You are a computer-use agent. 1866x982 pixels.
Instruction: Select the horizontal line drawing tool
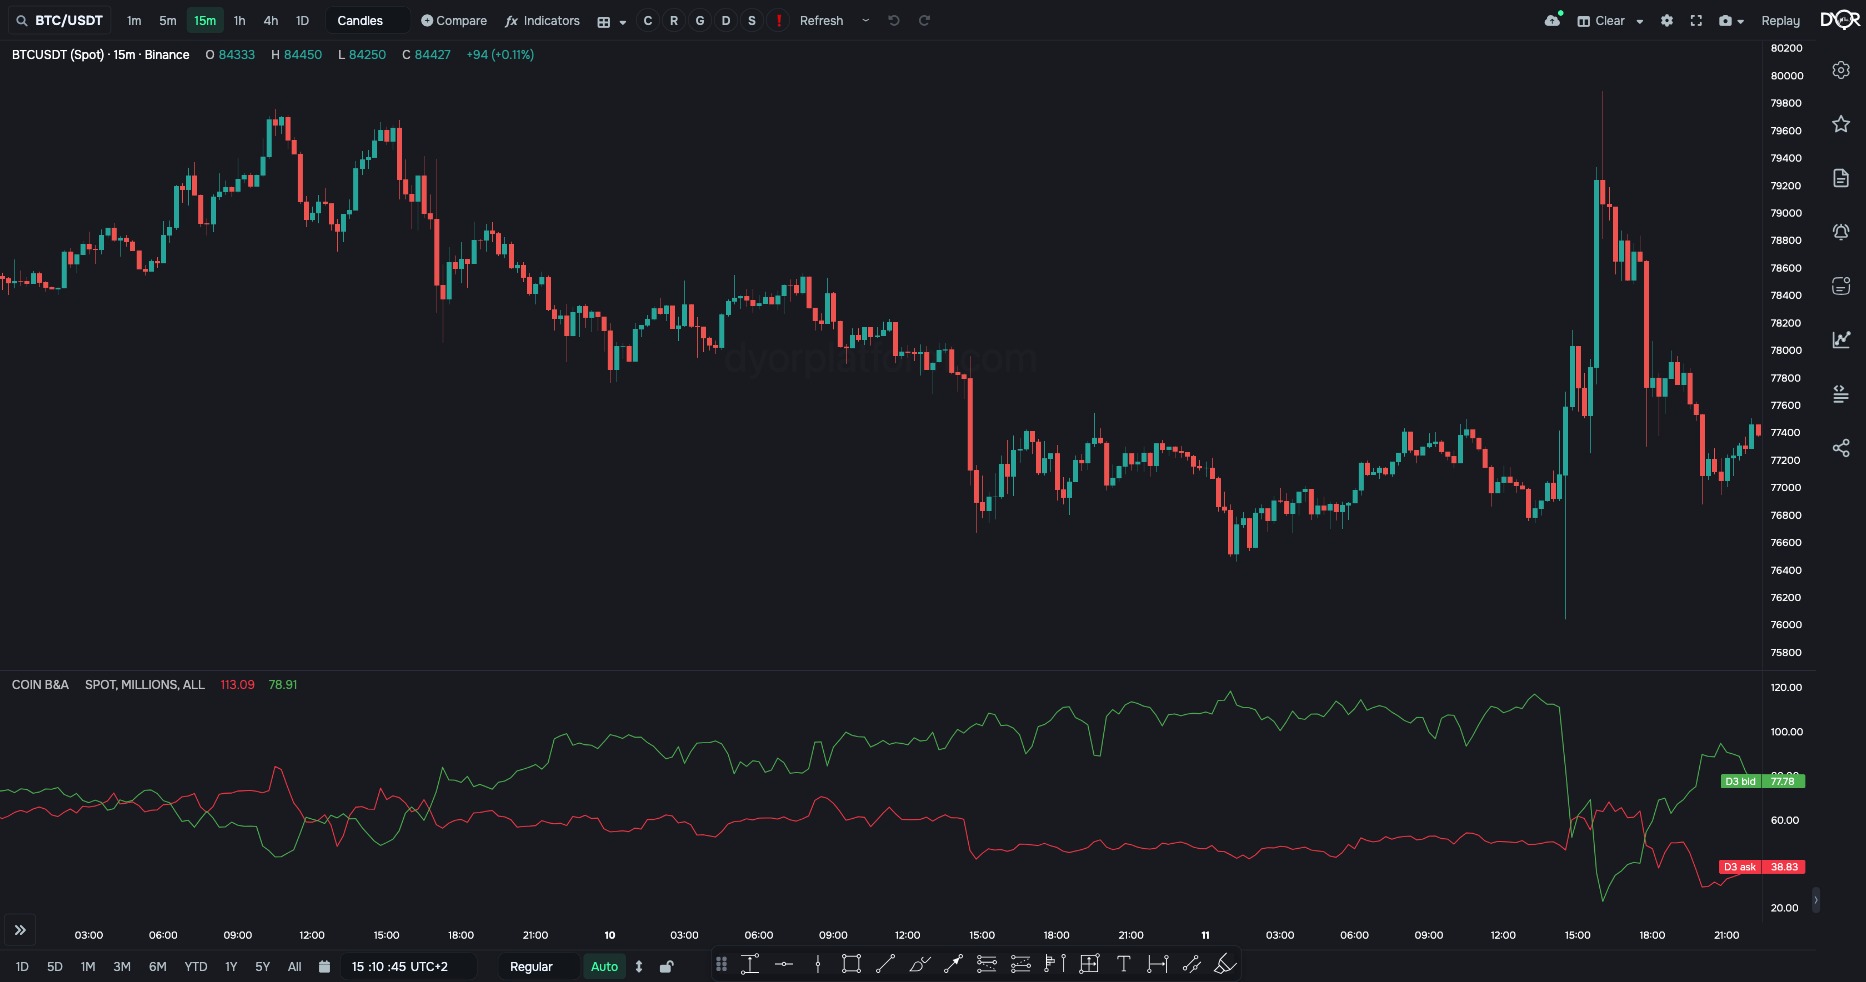[784, 964]
